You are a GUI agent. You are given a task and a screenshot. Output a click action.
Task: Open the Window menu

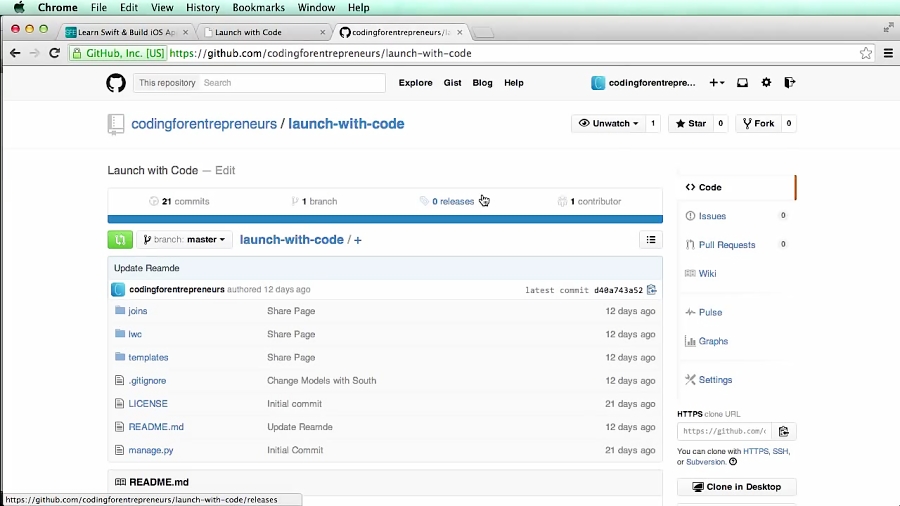coord(316,7)
